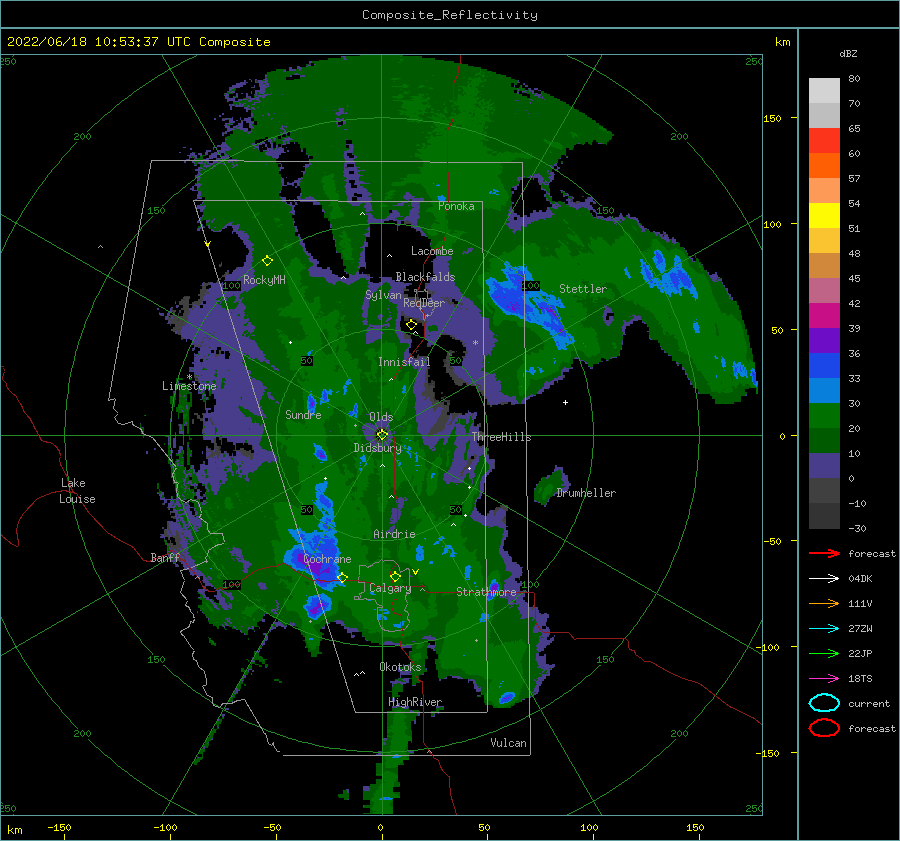Click the magenta 18TS arrow icon
The image size is (900, 841).
click(x=824, y=678)
